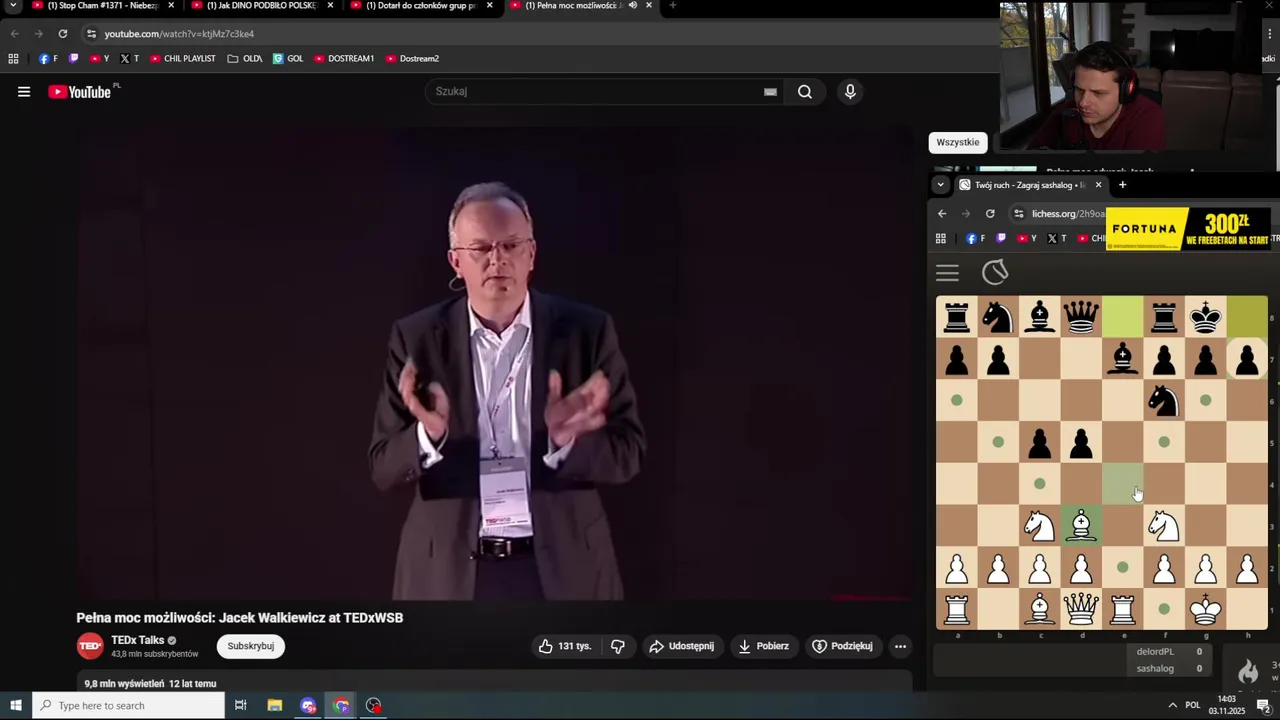Open a new tab in YouTube window
Image resolution: width=1280 pixels, height=720 pixels.
tap(672, 5)
